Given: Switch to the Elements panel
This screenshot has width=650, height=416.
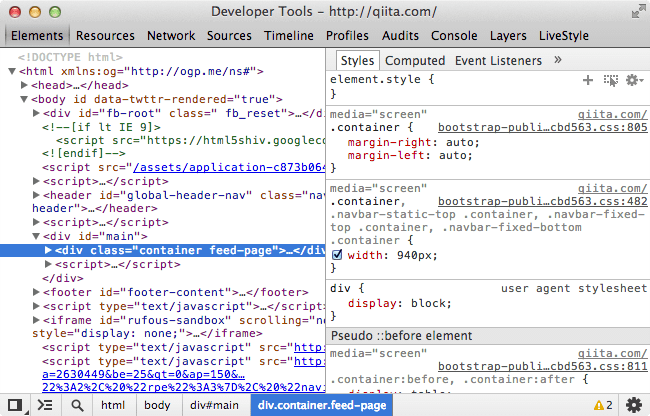Looking at the screenshot, I should [x=37, y=36].
